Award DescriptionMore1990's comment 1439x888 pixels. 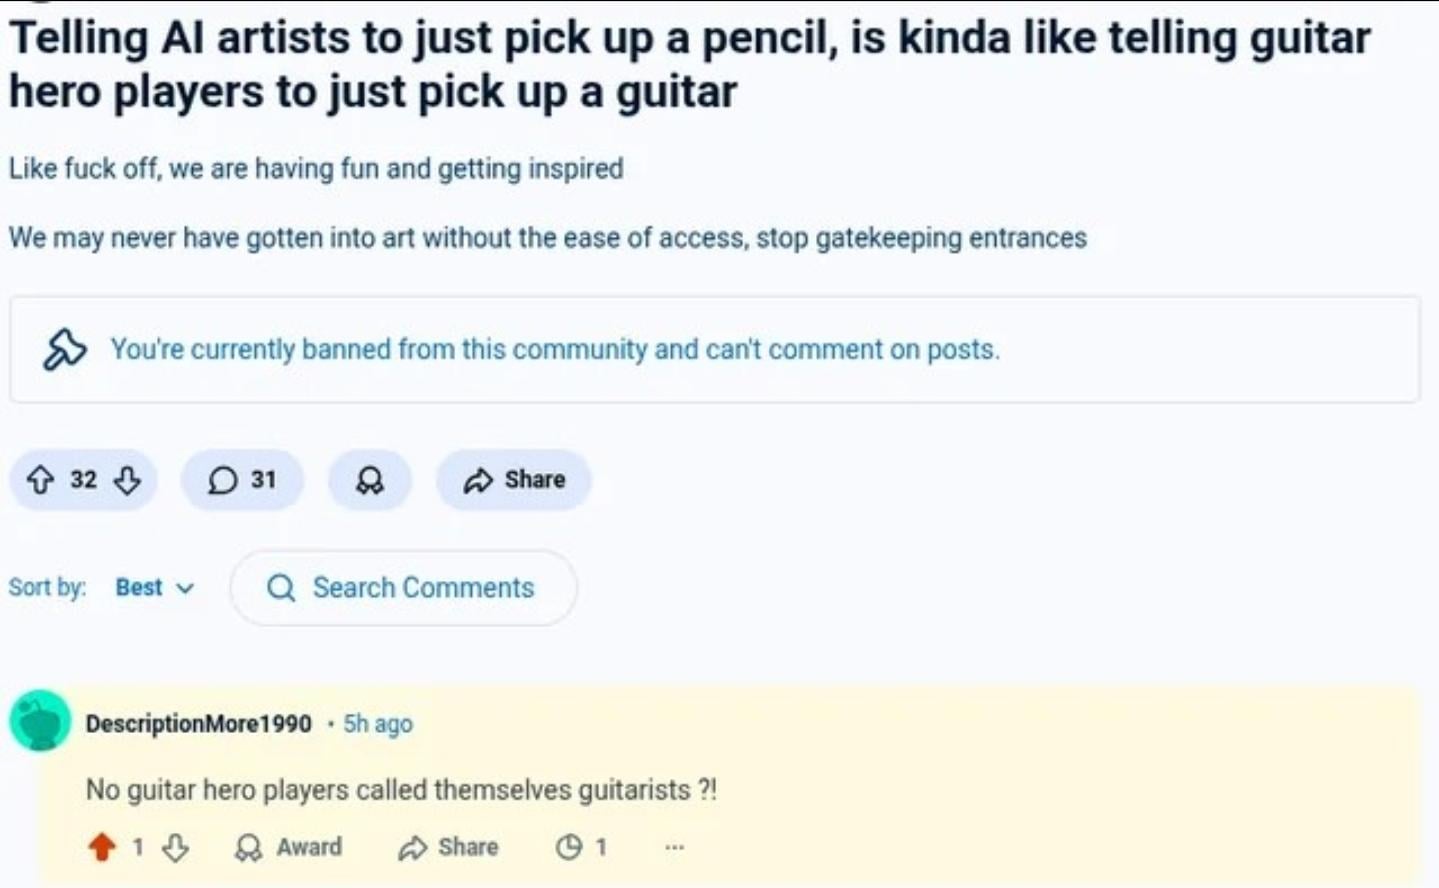(288, 847)
